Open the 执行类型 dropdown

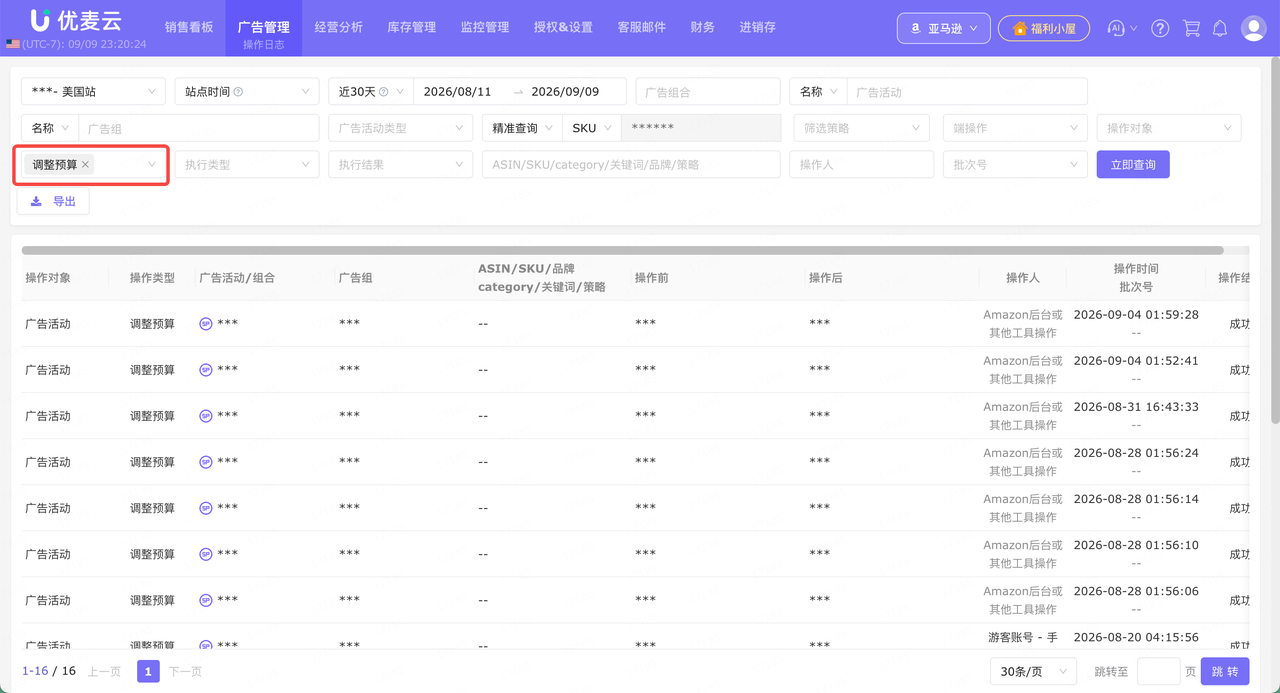(247, 164)
